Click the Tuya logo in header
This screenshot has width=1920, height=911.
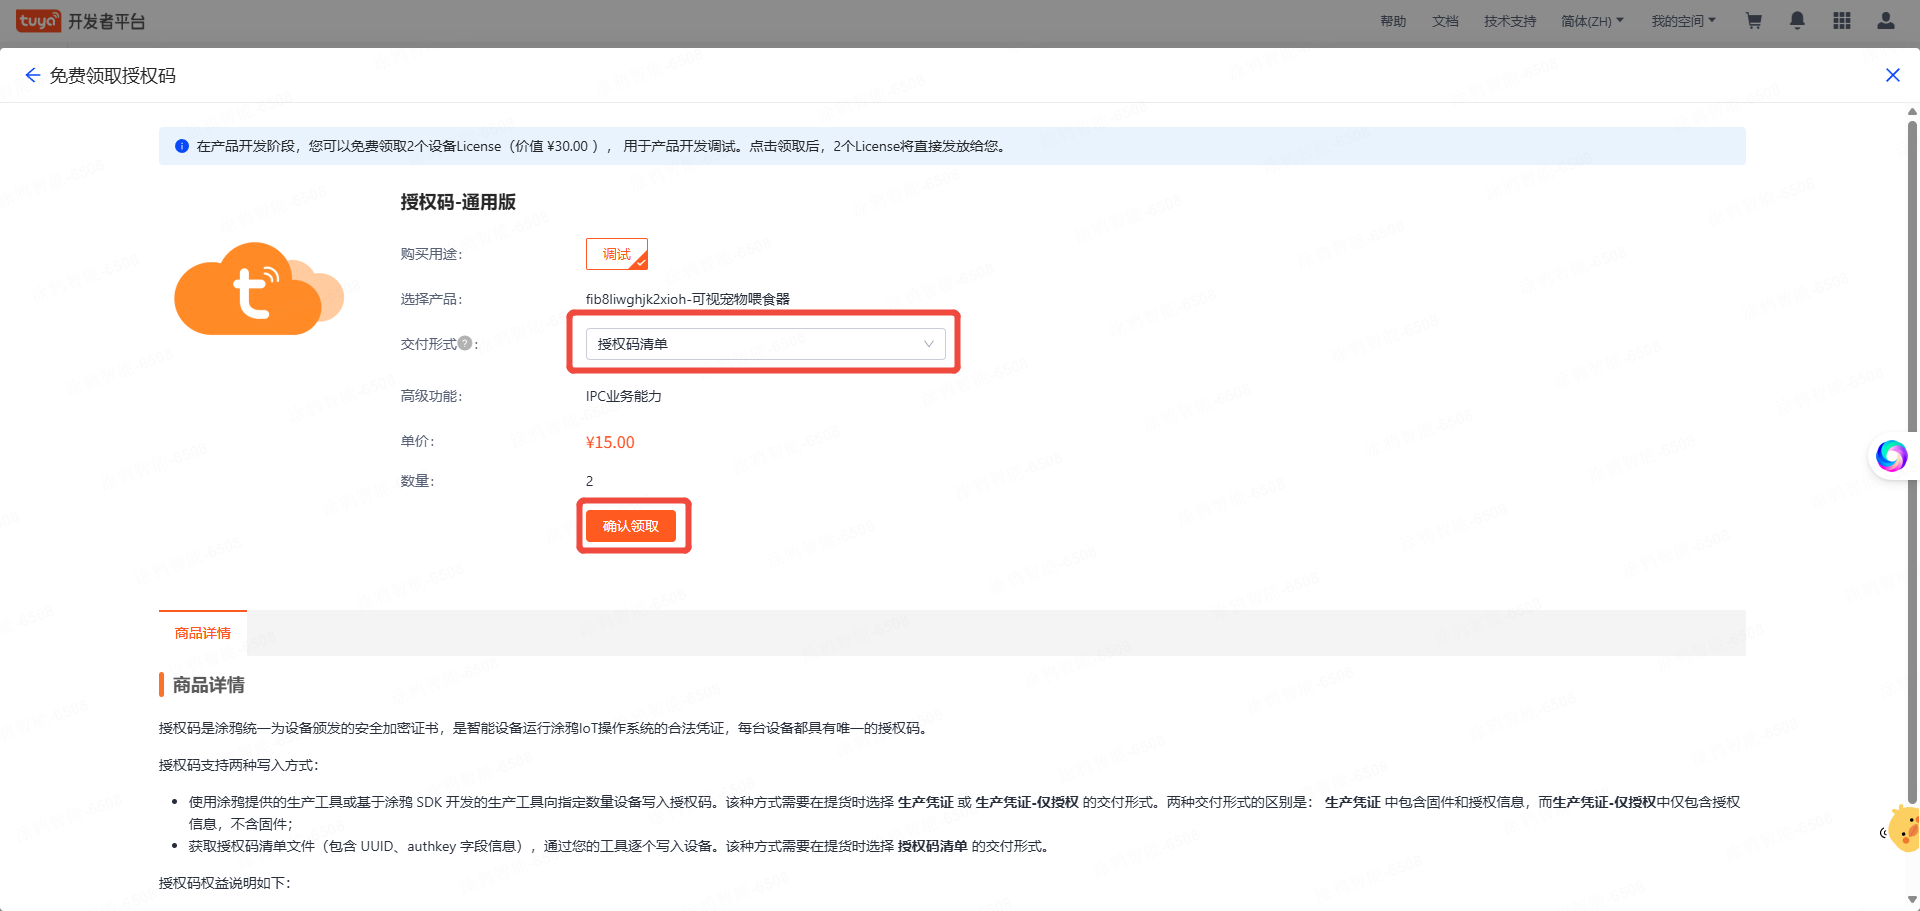38,21
